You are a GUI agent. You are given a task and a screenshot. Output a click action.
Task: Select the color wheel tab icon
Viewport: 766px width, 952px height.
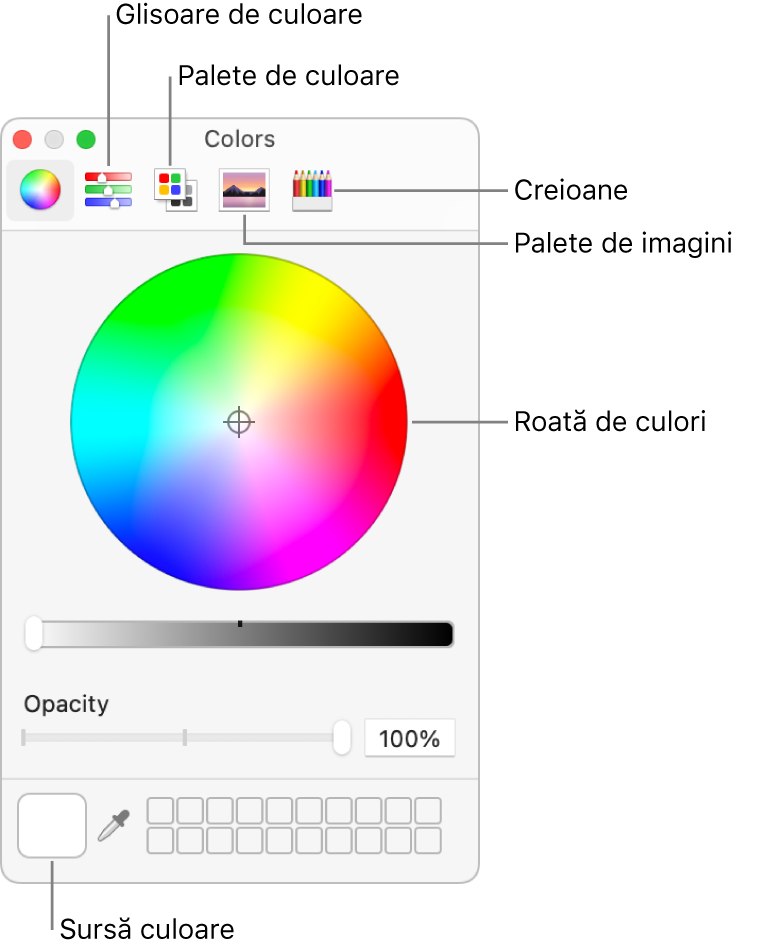[40, 190]
